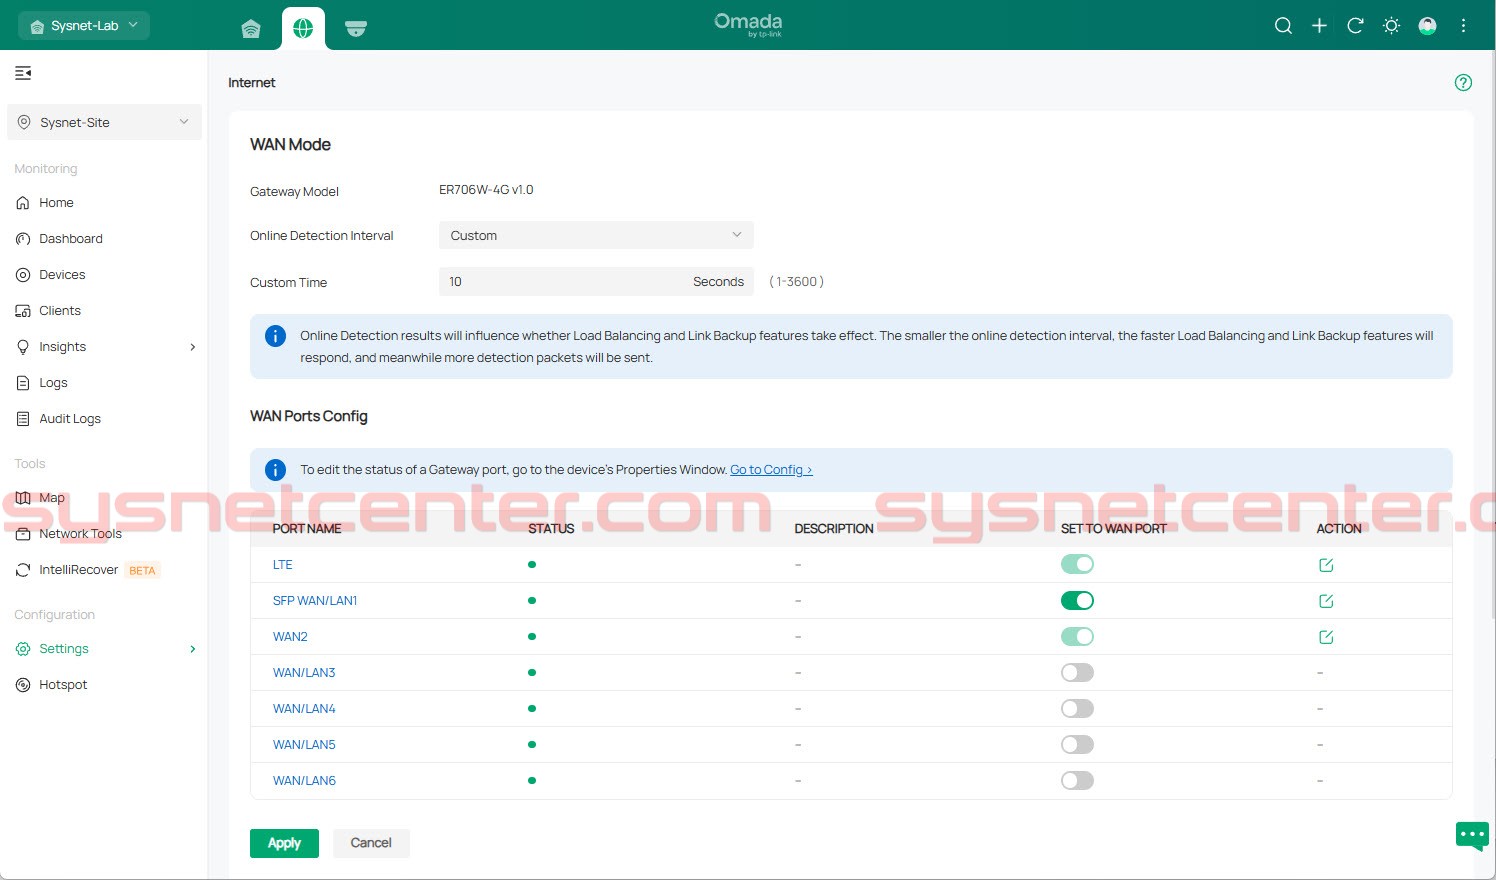Collapse the sidebar using the menu icon

point(23,73)
